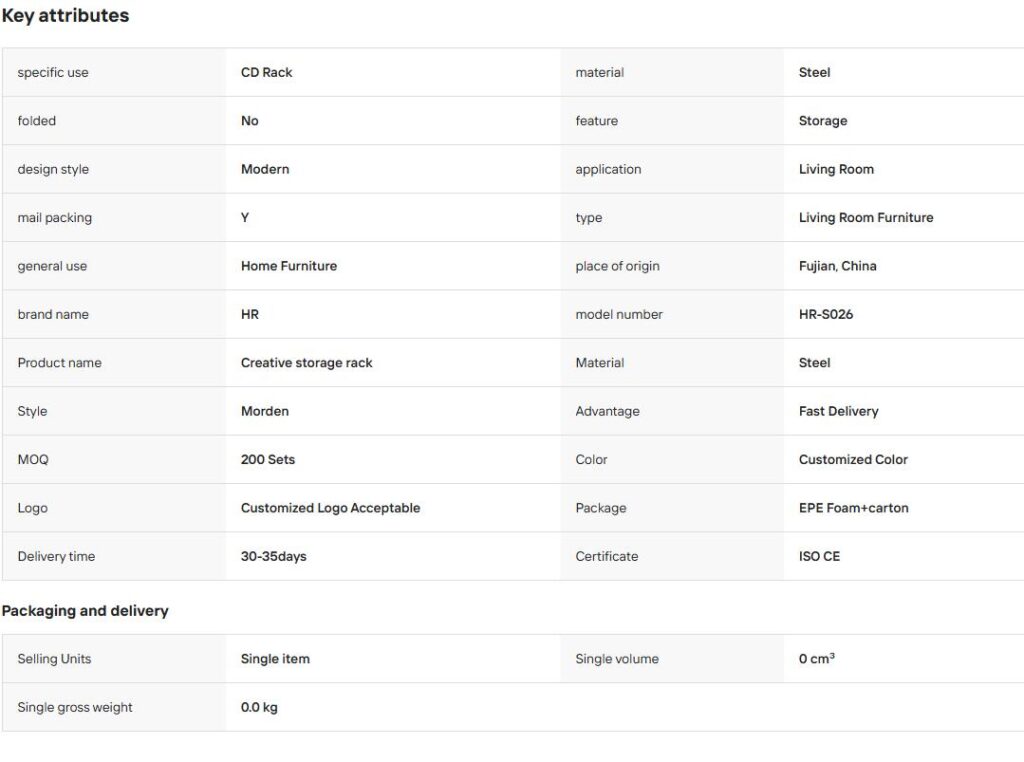
Task: Select the Storage feature value
Action: (823, 121)
